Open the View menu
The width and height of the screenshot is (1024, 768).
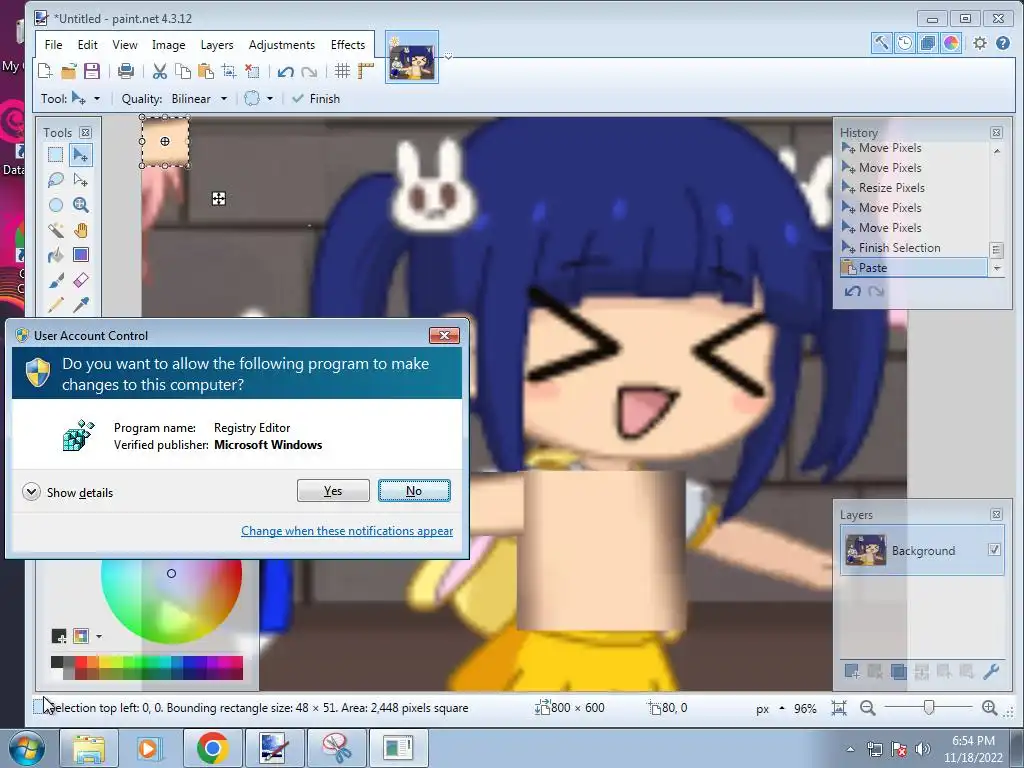click(125, 44)
